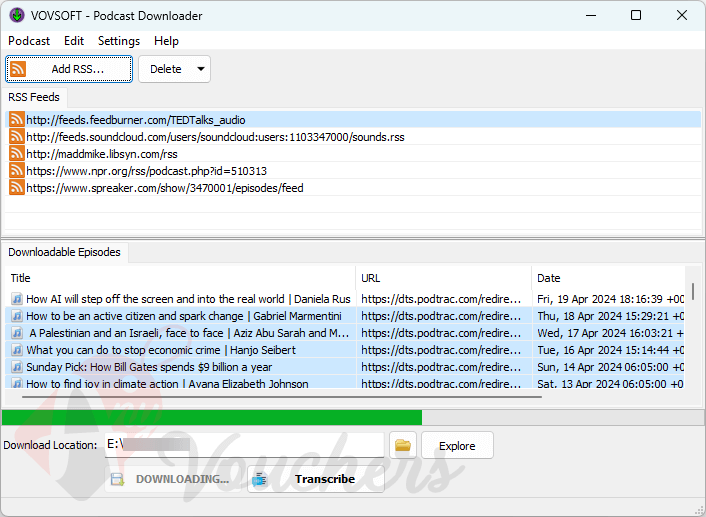706x517 pixels.
Task: Click the green download progress bar
Action: point(212,417)
